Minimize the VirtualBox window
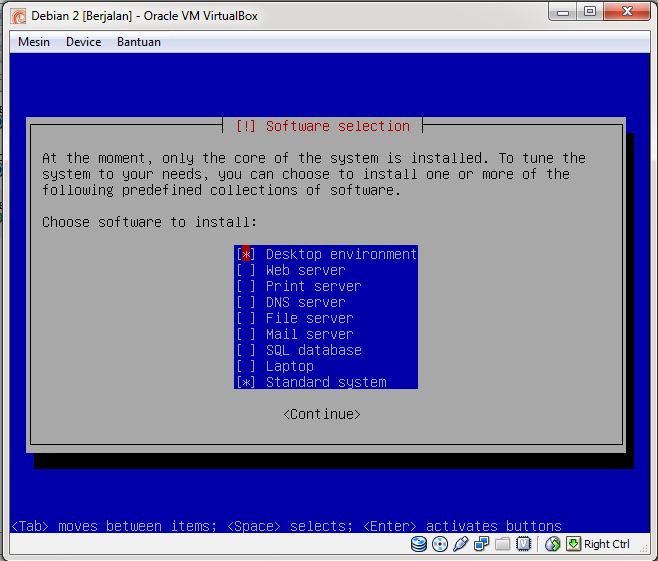 [x=563, y=12]
